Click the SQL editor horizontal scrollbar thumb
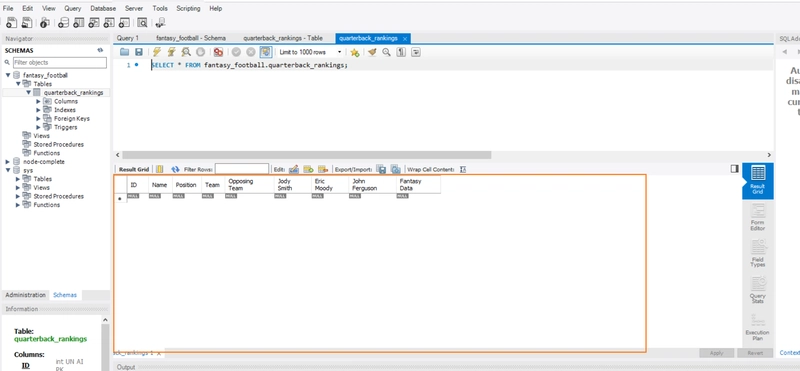Image resolution: width=800 pixels, height=371 pixels. pyautogui.click(x=307, y=155)
